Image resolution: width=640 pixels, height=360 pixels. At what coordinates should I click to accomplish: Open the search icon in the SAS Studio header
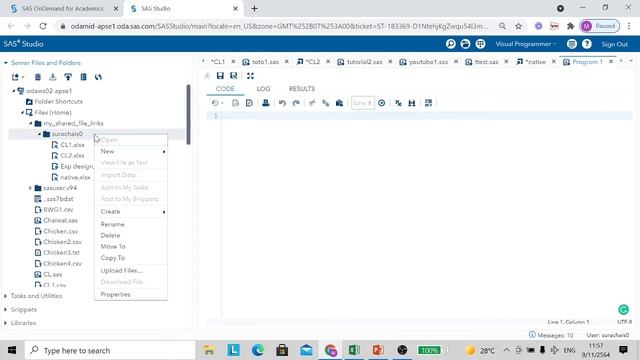[451, 44]
